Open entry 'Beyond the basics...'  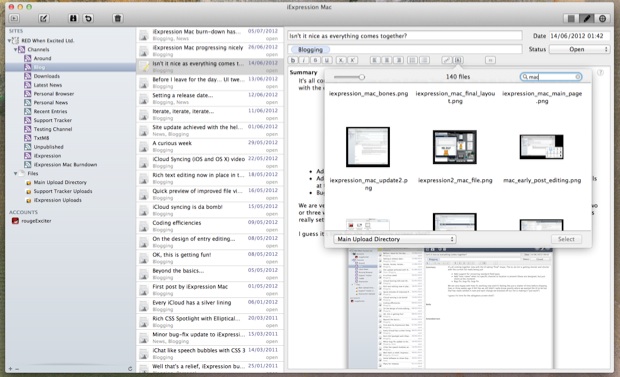click(210, 274)
